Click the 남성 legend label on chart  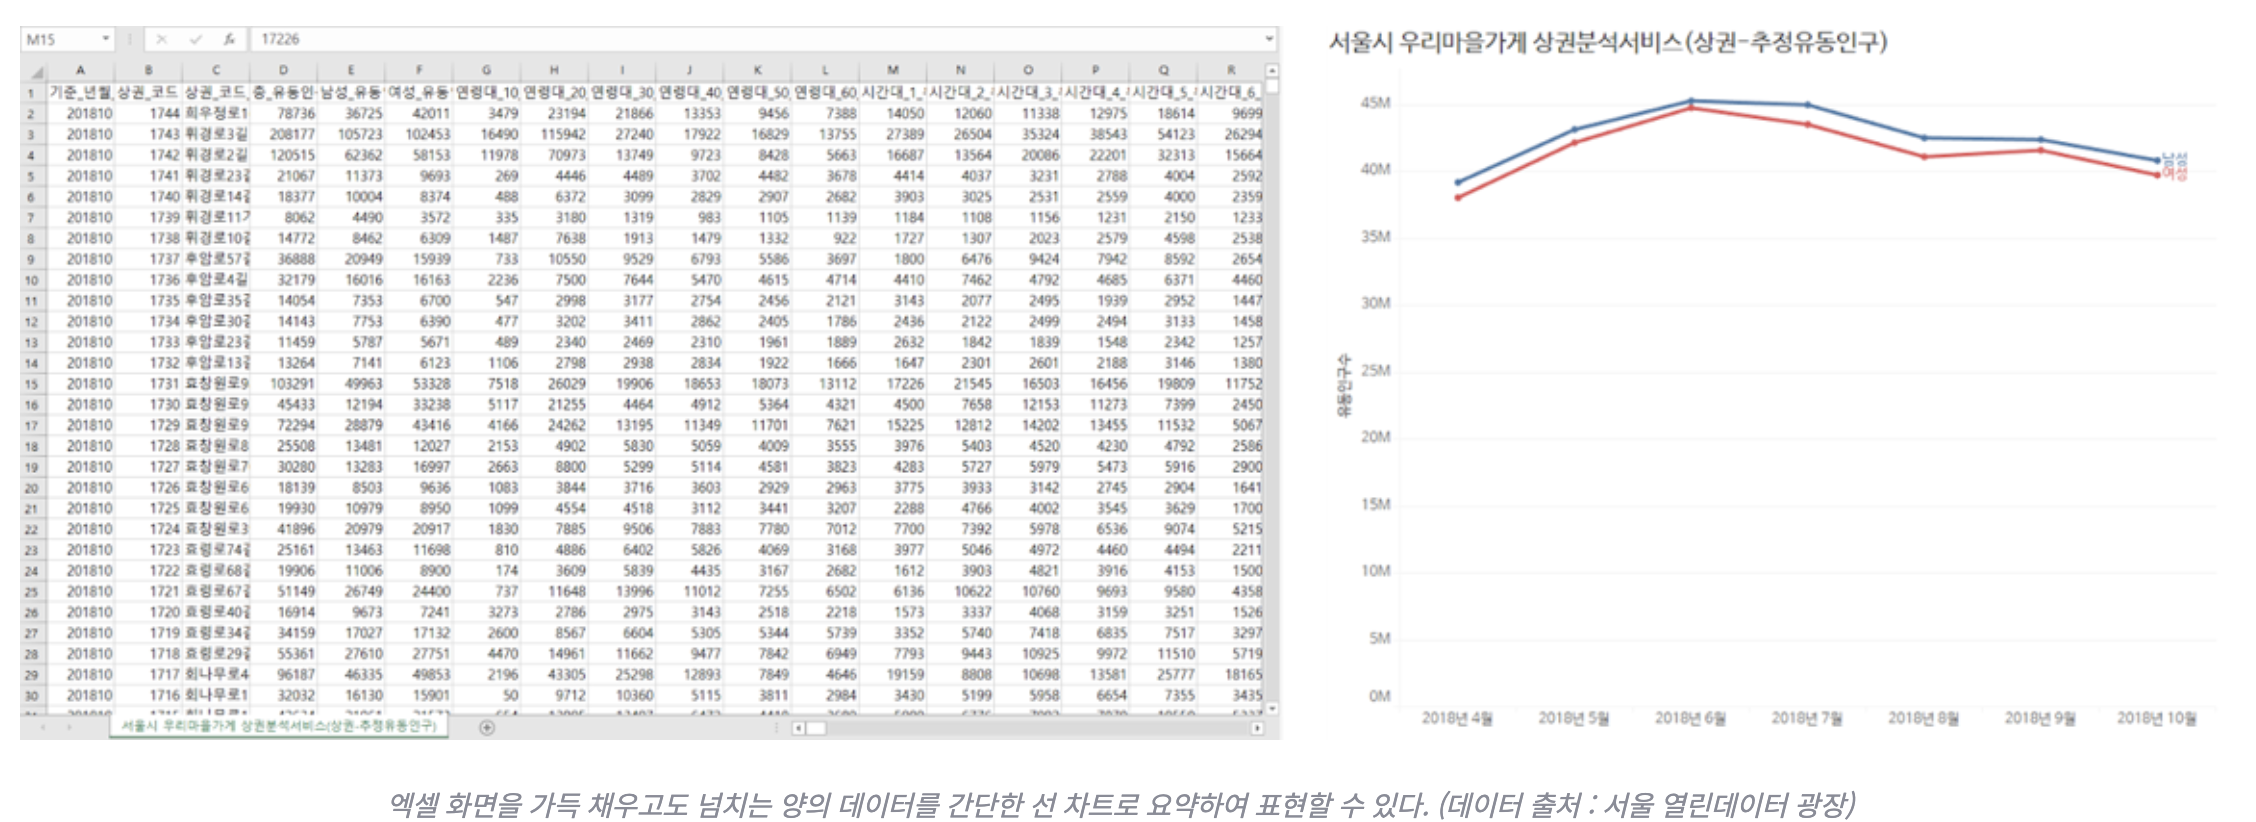[2175, 158]
